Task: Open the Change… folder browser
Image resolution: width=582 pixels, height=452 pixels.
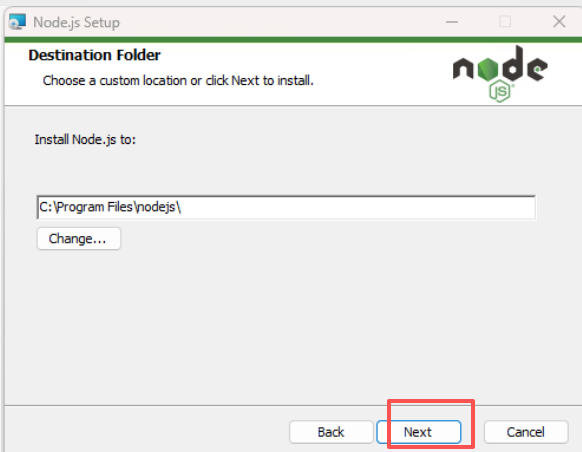Action: 79,239
